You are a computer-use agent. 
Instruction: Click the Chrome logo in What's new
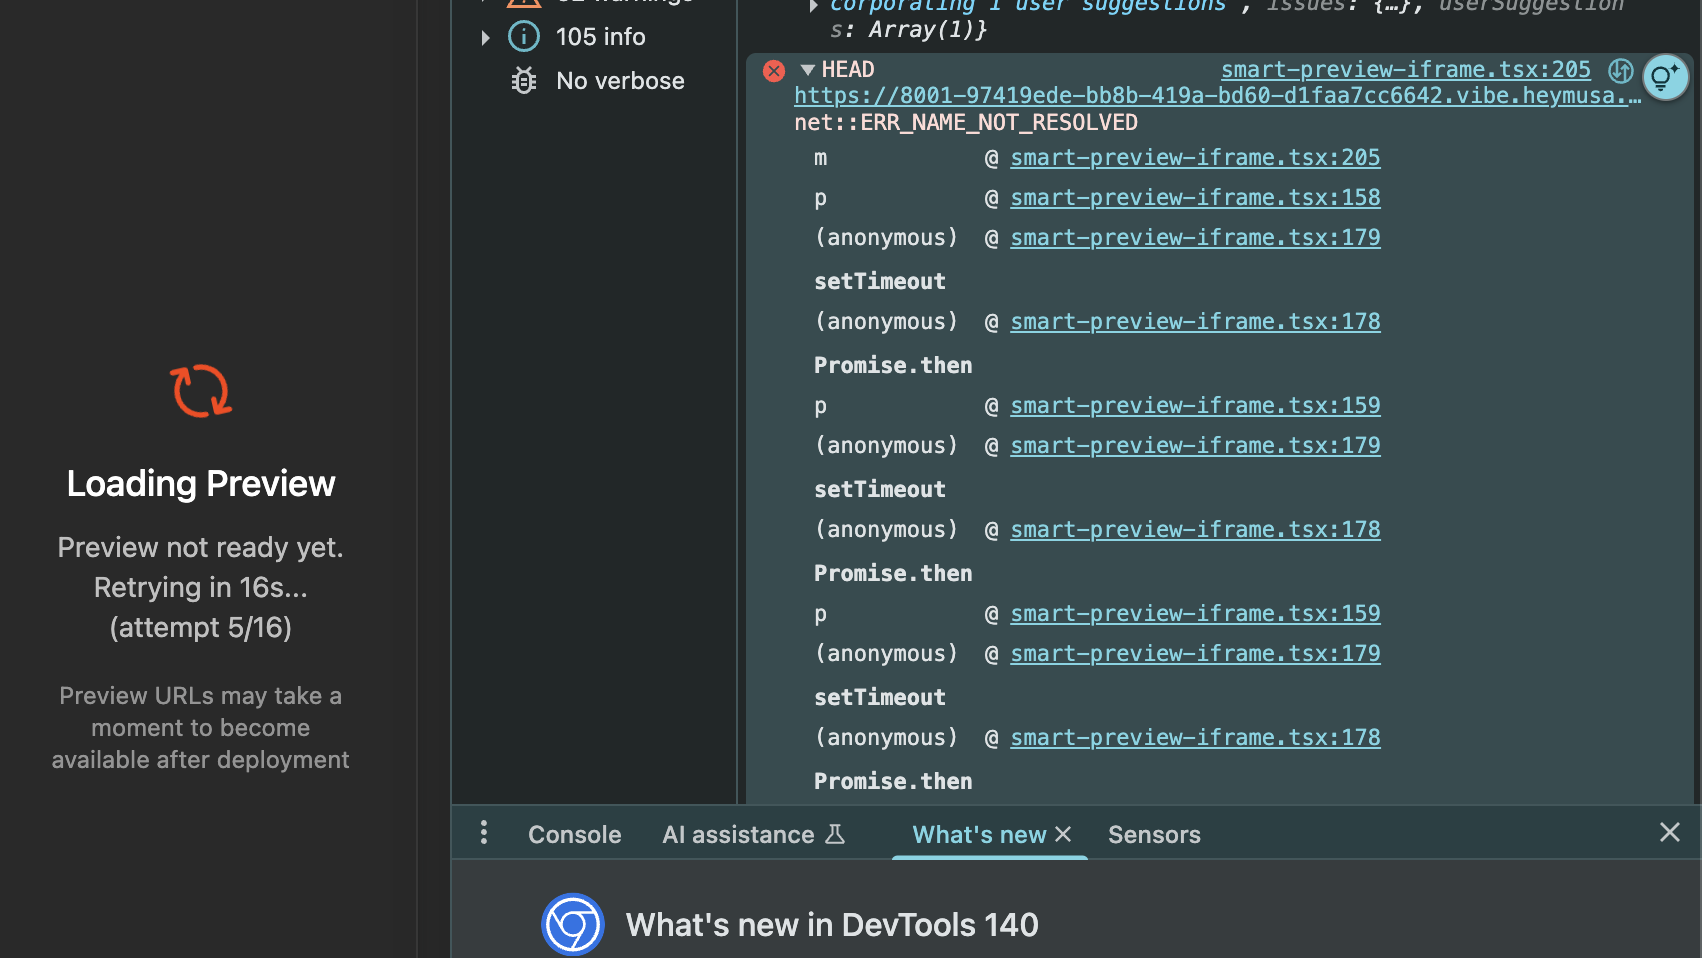573,924
